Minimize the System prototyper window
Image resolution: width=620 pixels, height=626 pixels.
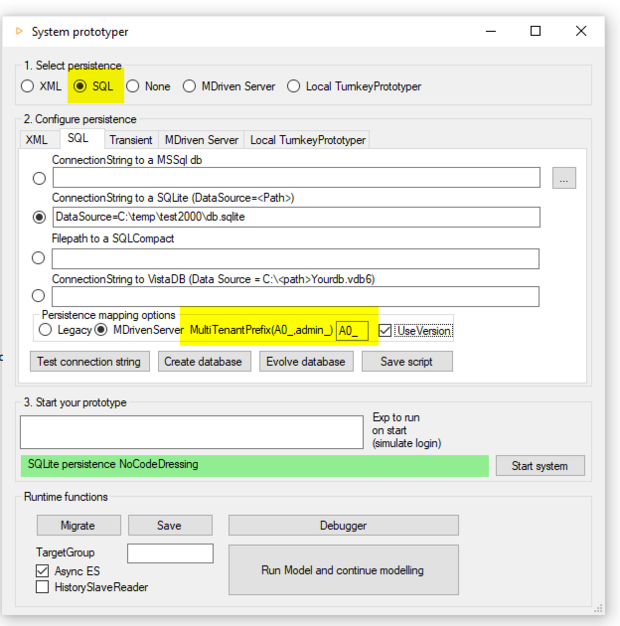tap(491, 31)
